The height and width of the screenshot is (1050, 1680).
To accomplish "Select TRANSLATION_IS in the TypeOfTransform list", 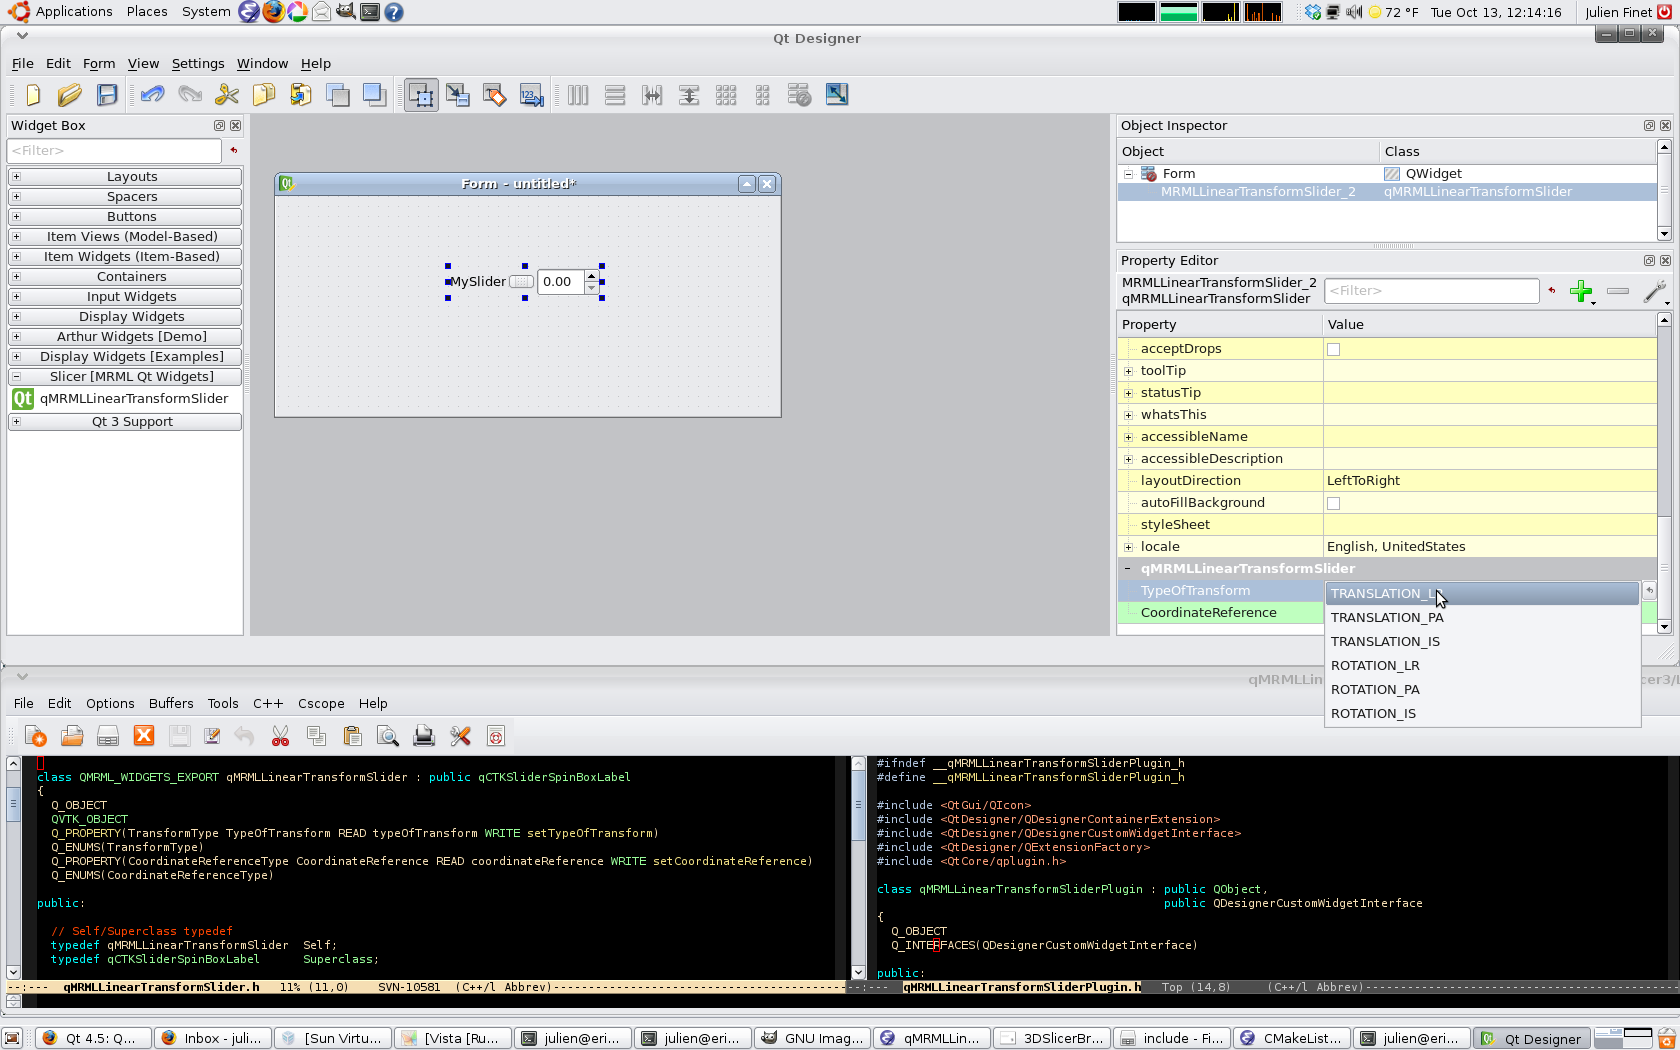I will [x=1385, y=642].
